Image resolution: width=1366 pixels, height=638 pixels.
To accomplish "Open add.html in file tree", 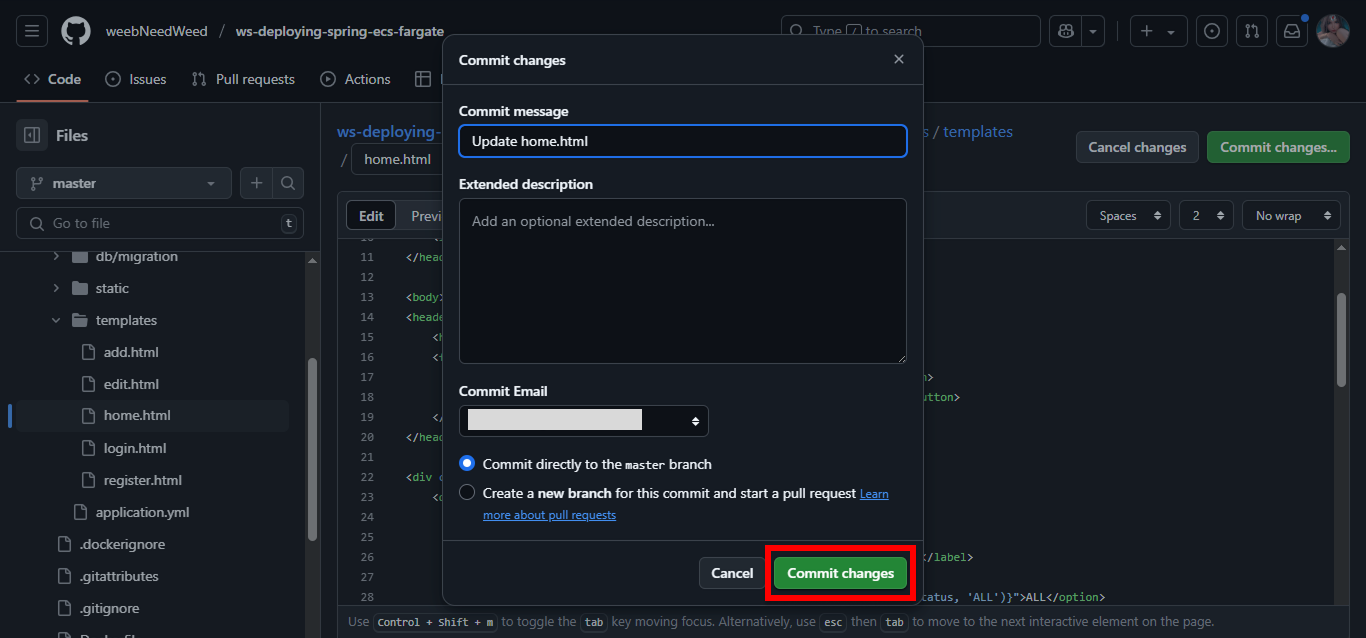I will (x=131, y=352).
